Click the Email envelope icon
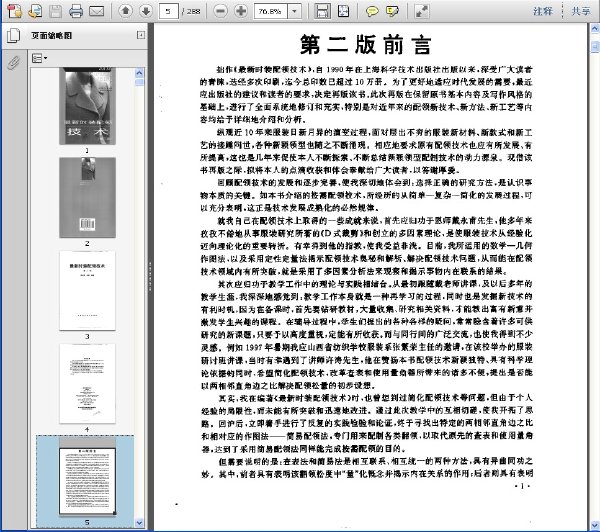600x532 pixels. [96, 11]
